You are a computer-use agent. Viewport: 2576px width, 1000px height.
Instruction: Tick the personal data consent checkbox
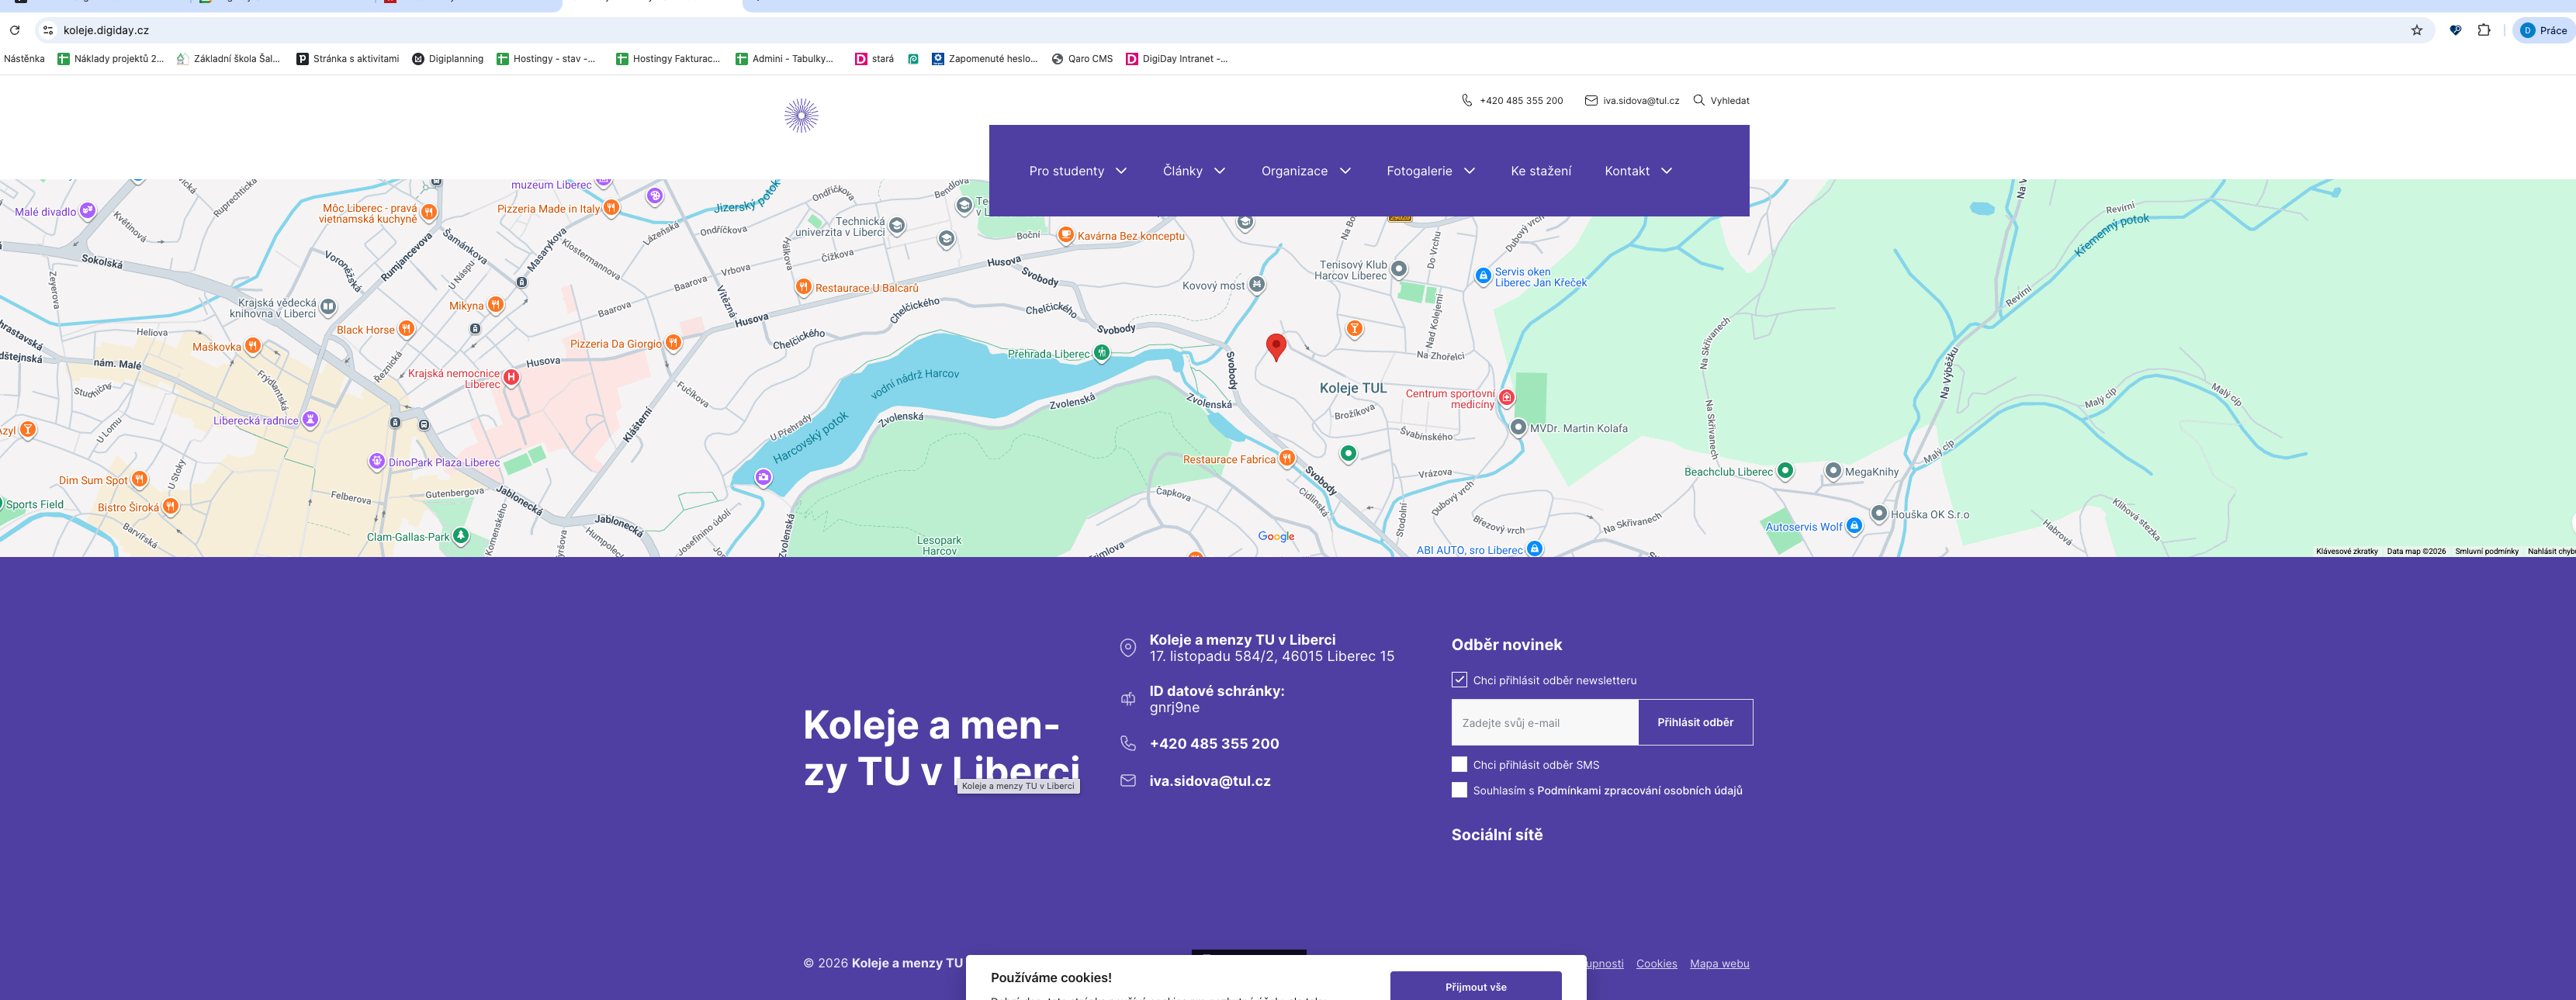1459,790
